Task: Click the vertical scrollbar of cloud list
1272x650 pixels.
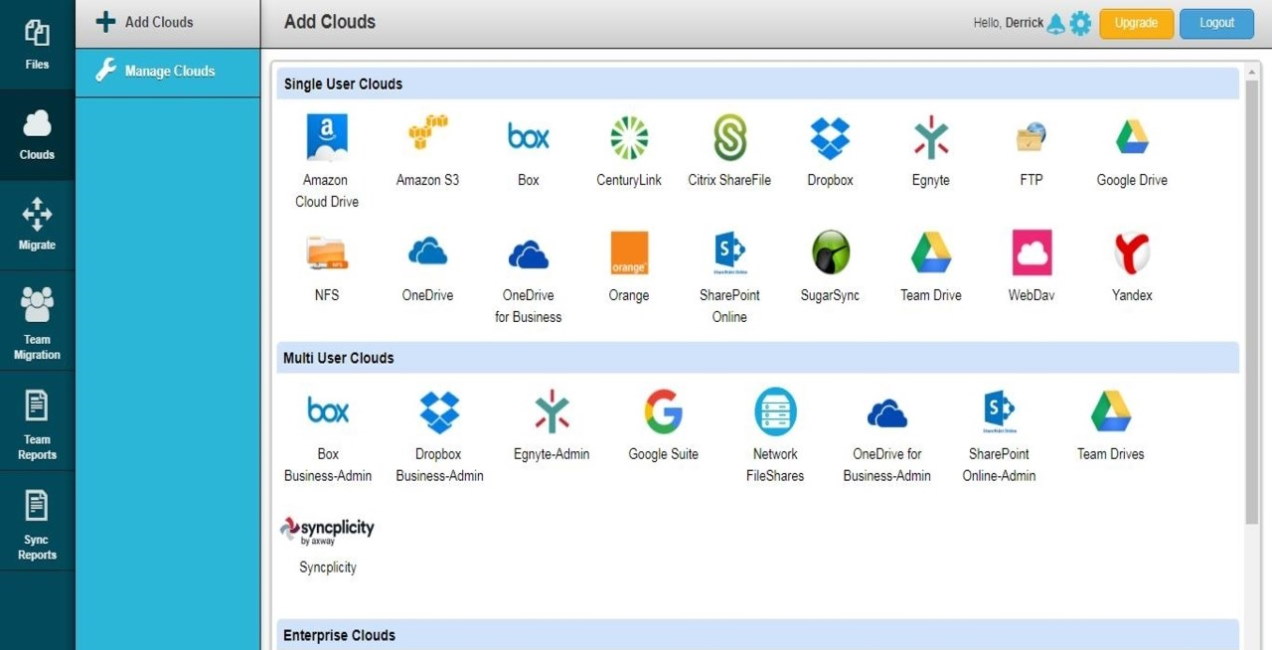Action: pyautogui.click(x=1251, y=300)
